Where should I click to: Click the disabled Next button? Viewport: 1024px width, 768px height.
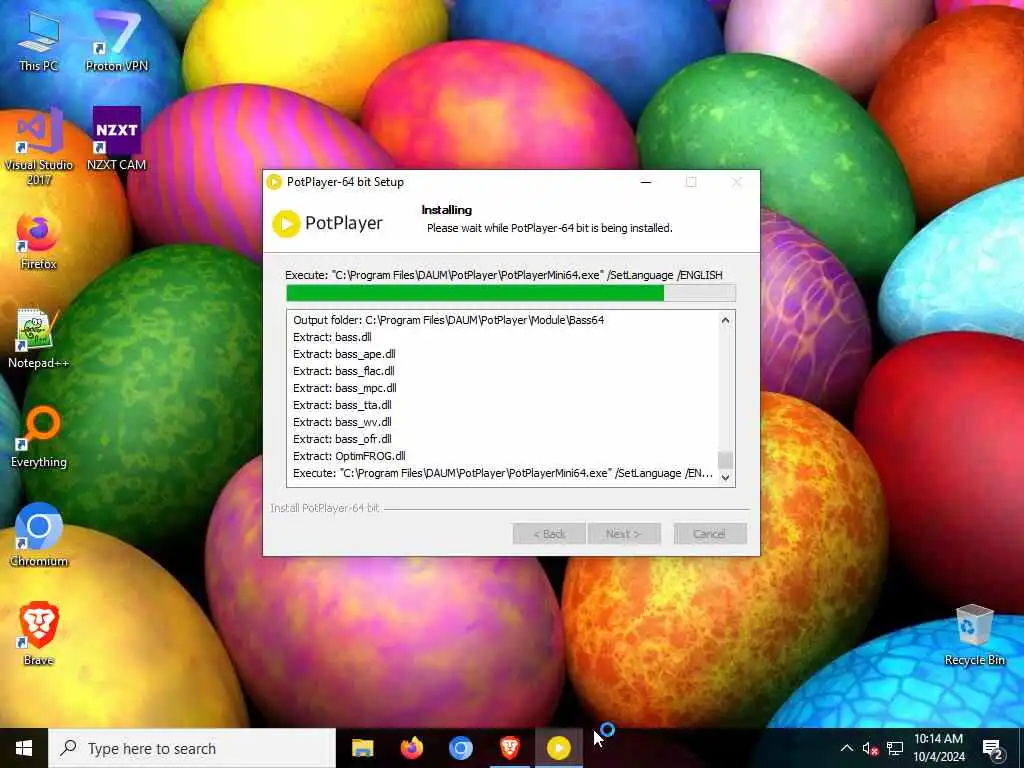[x=624, y=534]
